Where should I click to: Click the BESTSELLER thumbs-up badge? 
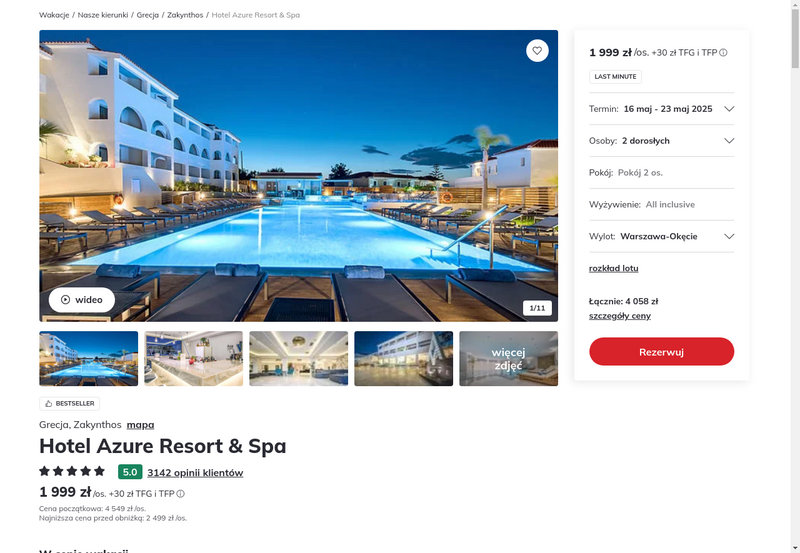tap(69, 404)
